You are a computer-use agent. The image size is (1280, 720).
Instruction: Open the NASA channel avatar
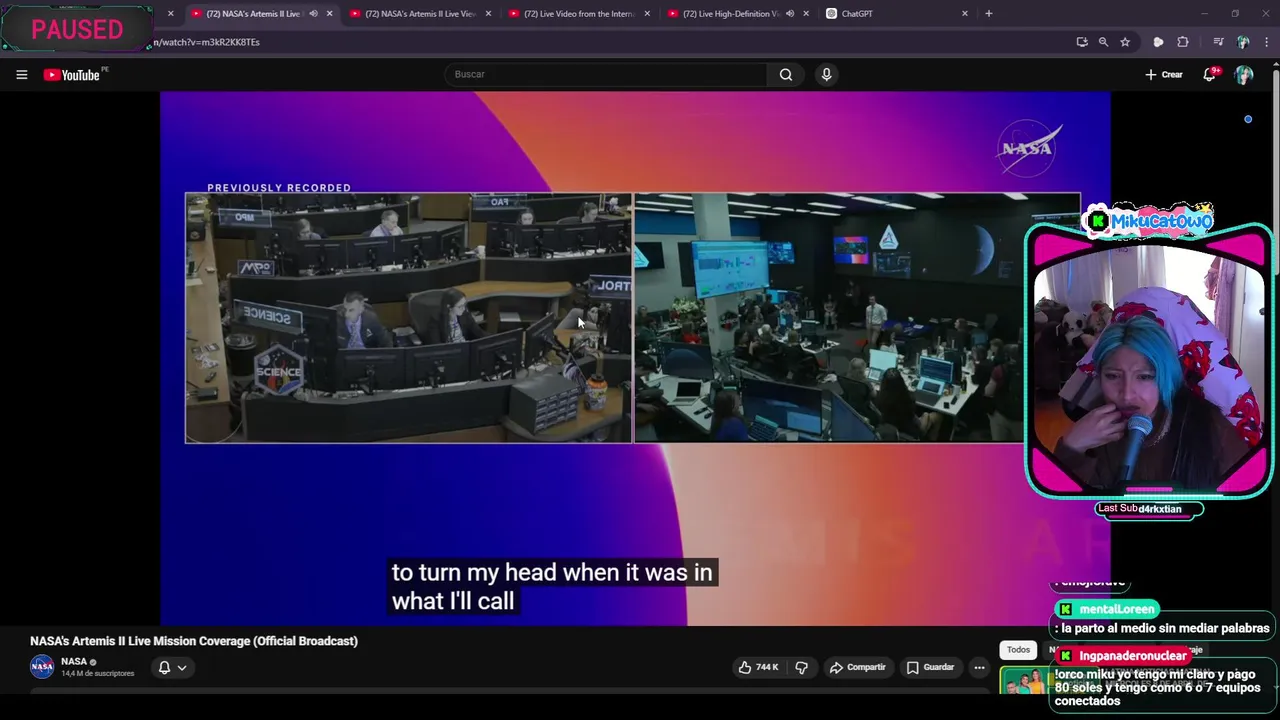tap(42, 666)
